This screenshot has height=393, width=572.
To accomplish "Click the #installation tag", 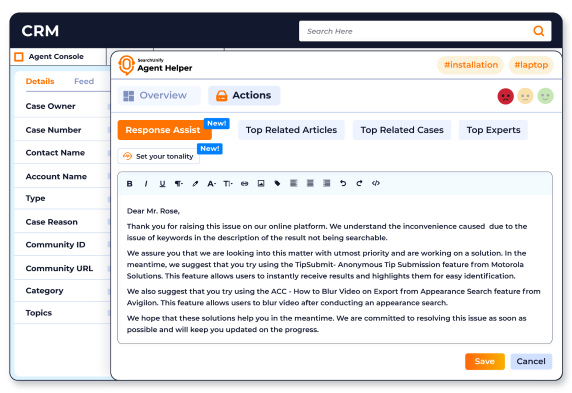I will 471,65.
